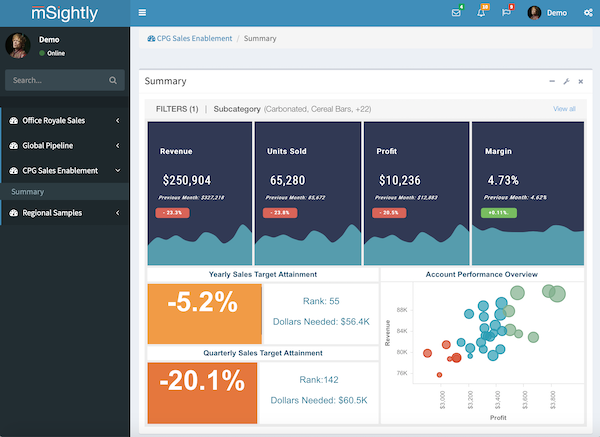Screen dimensions: 600x437
Task: Click Quarterly Sales Target Attainment heading
Action: pos(263,353)
